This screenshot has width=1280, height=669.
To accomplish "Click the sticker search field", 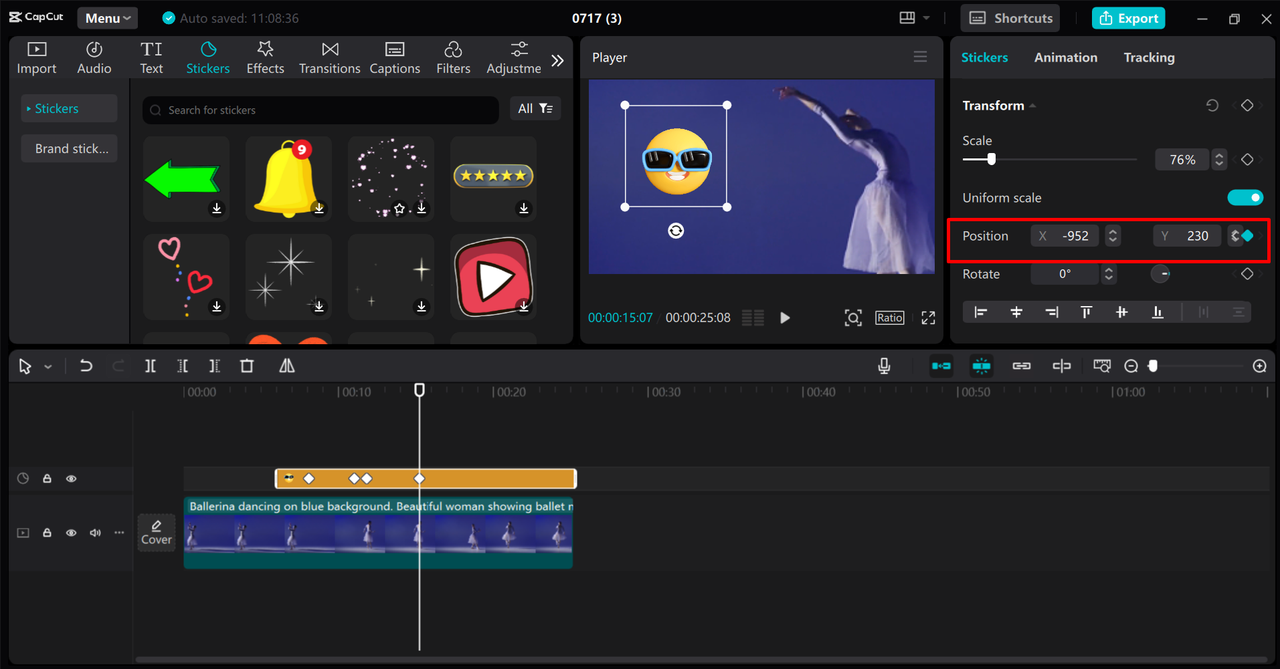I will click(x=320, y=110).
